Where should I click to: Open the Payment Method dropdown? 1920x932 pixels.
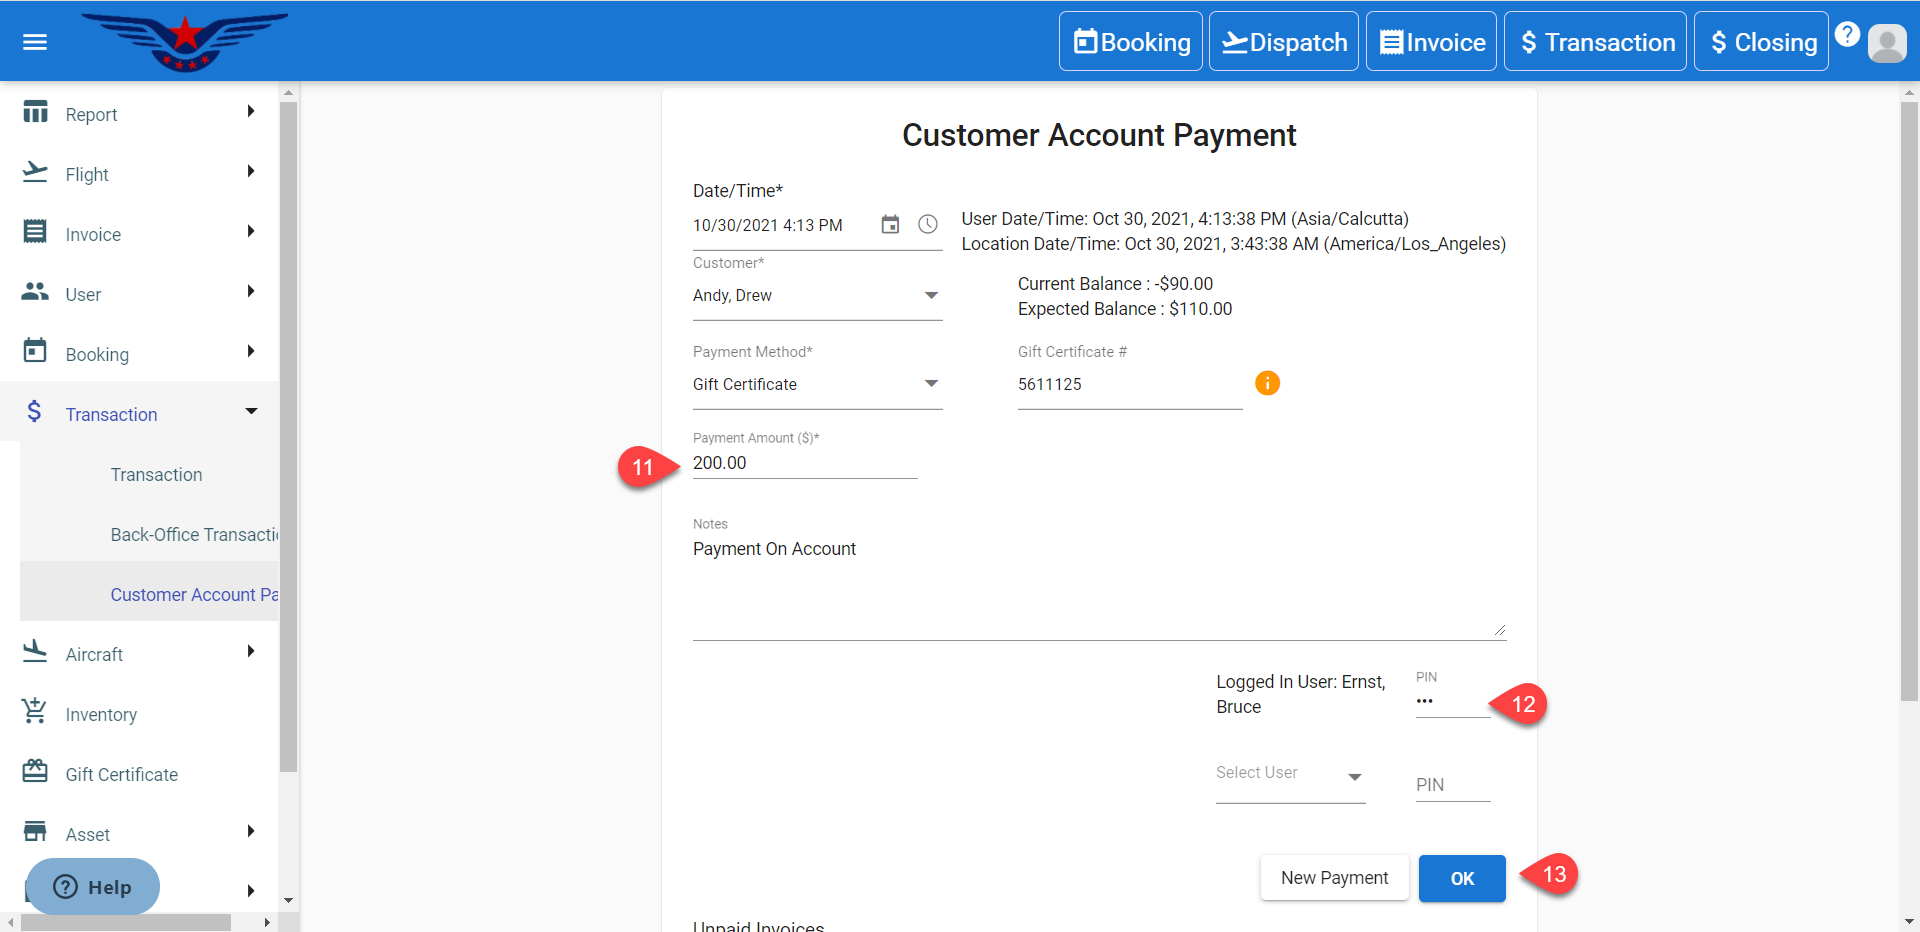817,385
